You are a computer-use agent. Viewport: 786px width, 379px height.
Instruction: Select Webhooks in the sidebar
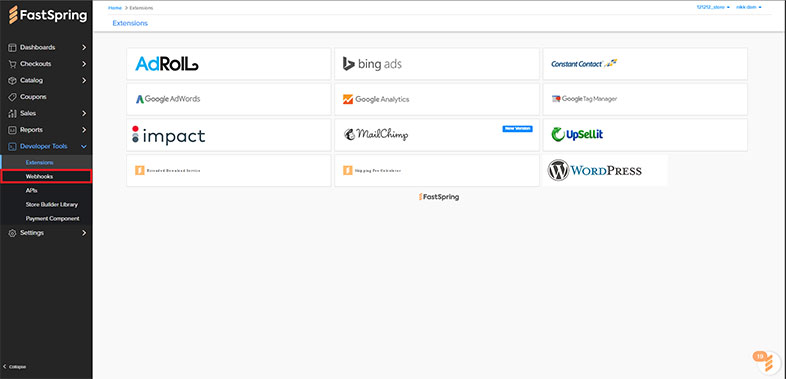46,176
